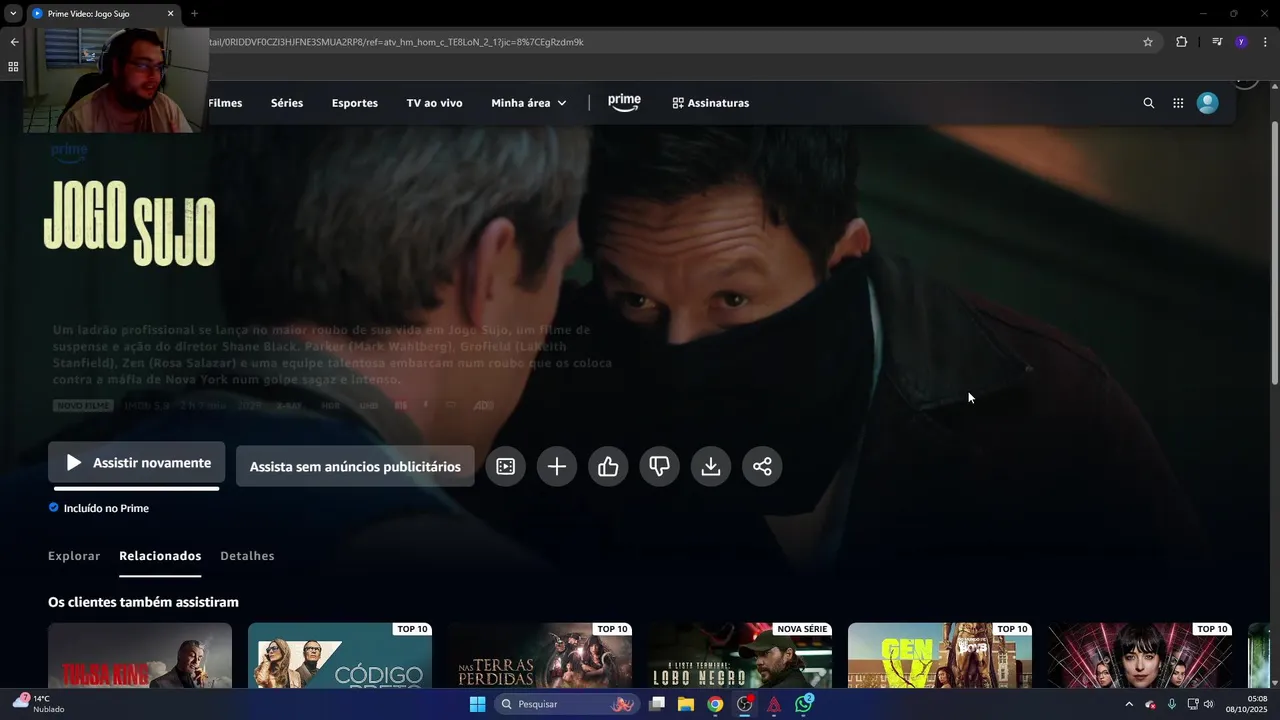1280x720 pixels.
Task: Open WhatsApp from the taskbar
Action: [x=804, y=704]
